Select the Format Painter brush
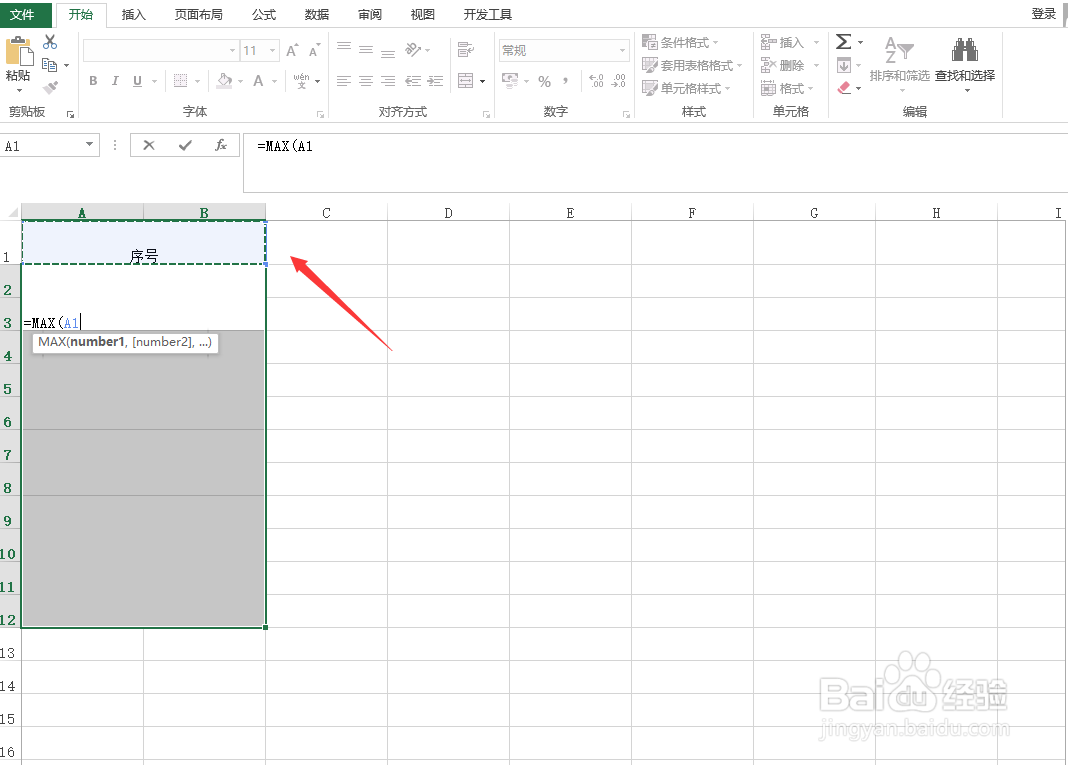The width and height of the screenshot is (1068, 765). (x=50, y=87)
